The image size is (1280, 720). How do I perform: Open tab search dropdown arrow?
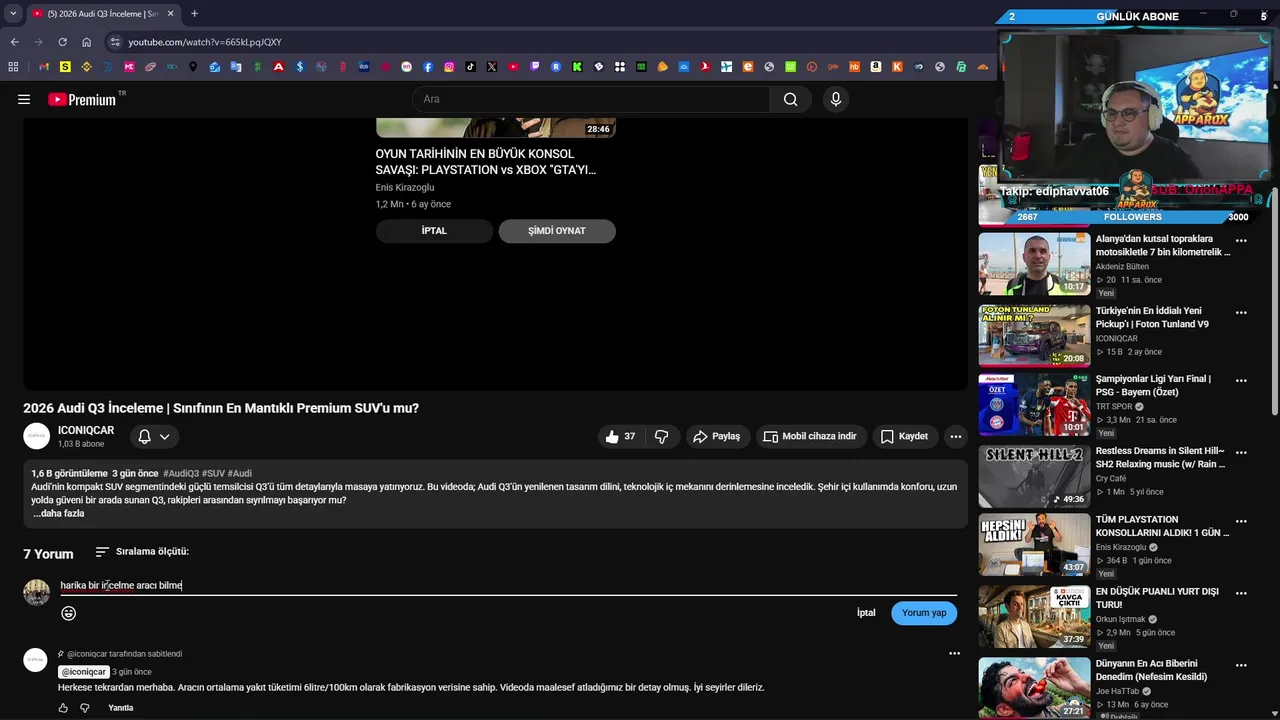click(13, 14)
